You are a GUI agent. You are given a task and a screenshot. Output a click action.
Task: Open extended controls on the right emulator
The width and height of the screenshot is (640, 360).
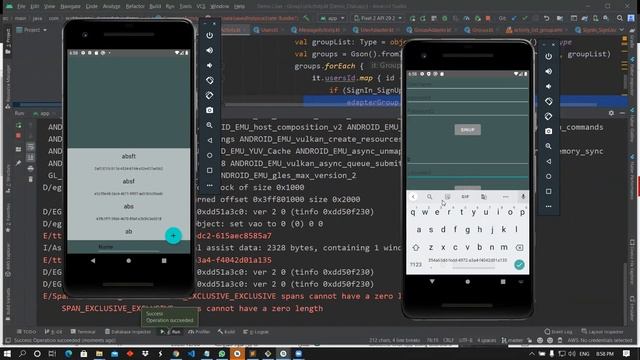click(549, 206)
